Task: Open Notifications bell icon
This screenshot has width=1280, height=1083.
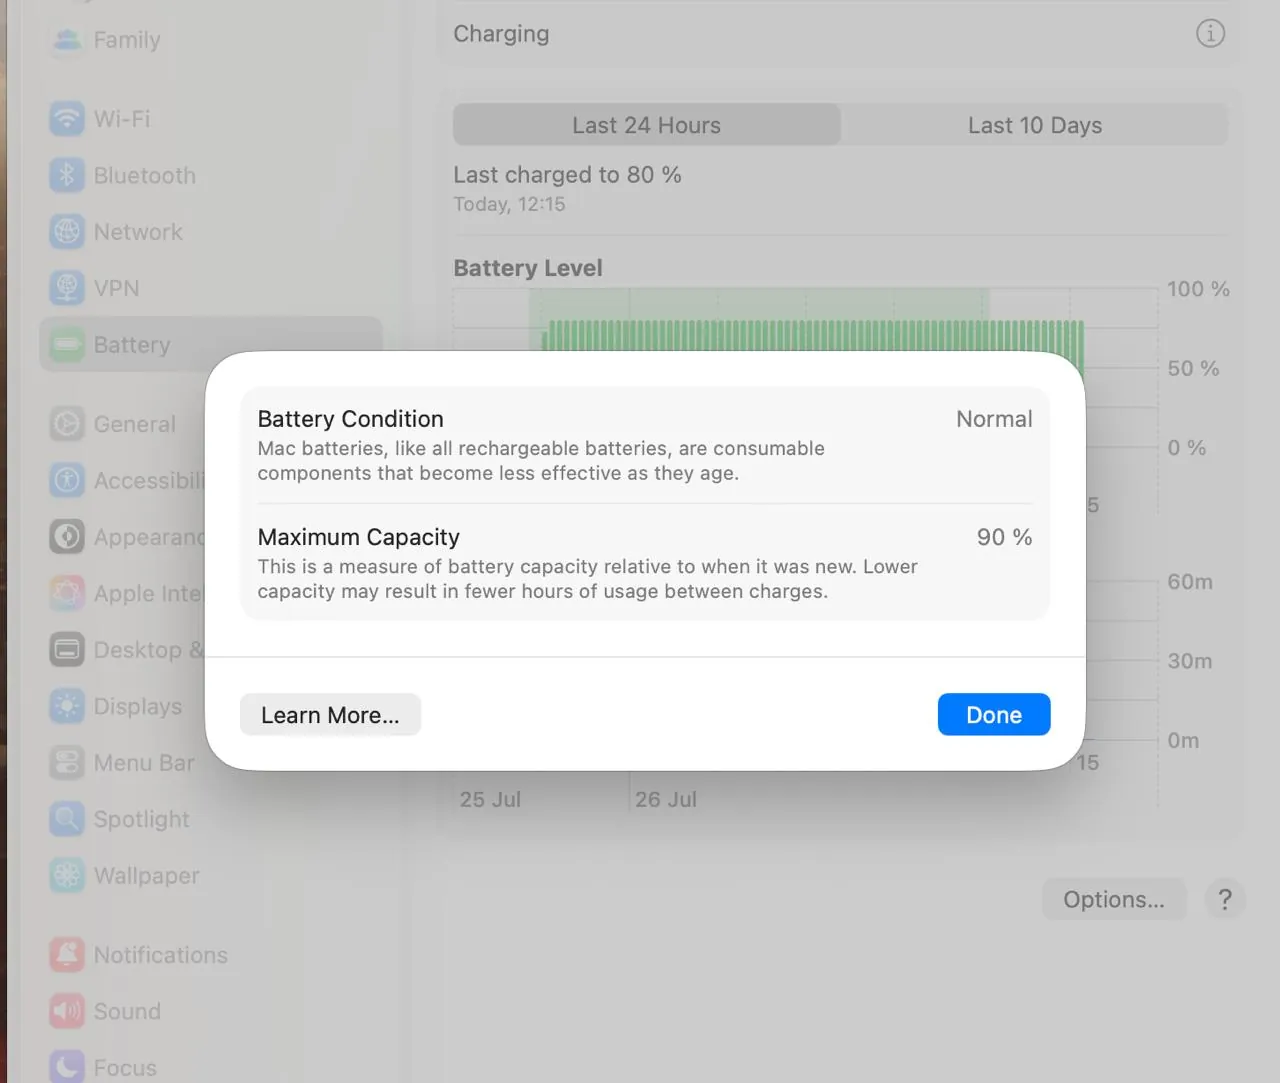Action: click(x=67, y=955)
